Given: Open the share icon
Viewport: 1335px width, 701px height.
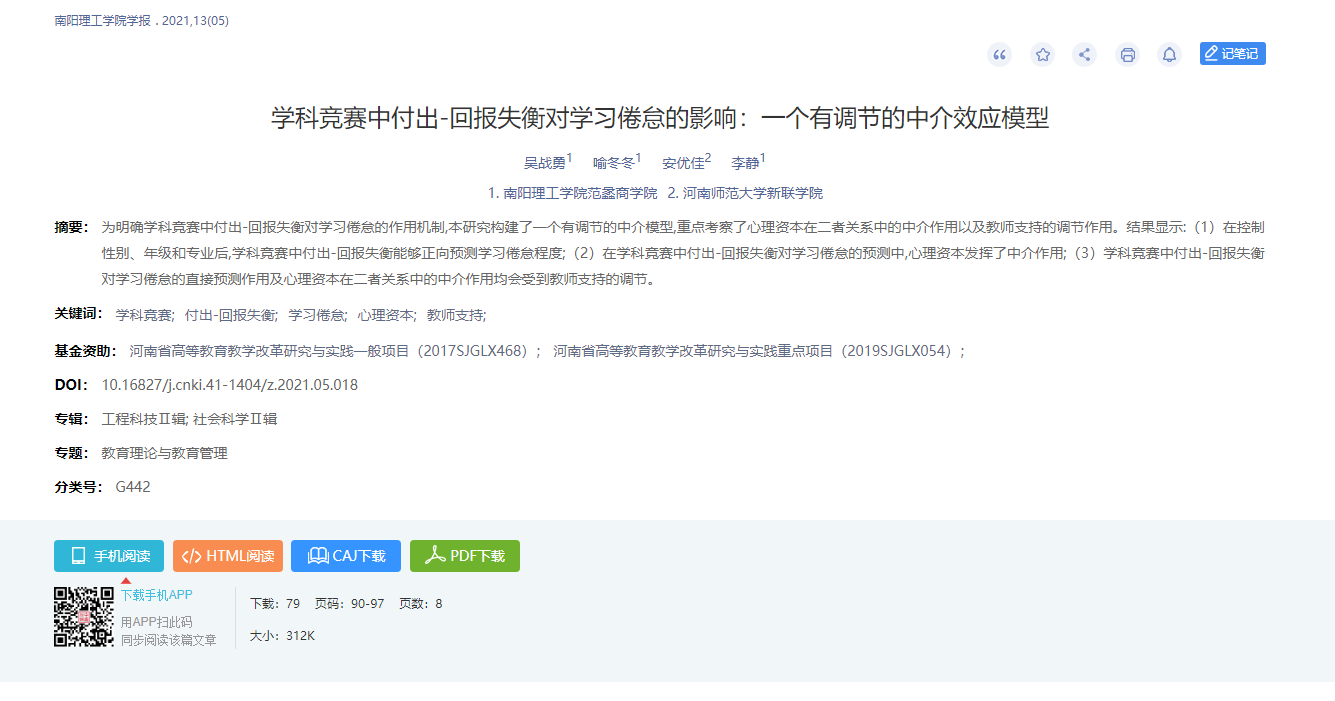Looking at the screenshot, I should (x=1084, y=55).
